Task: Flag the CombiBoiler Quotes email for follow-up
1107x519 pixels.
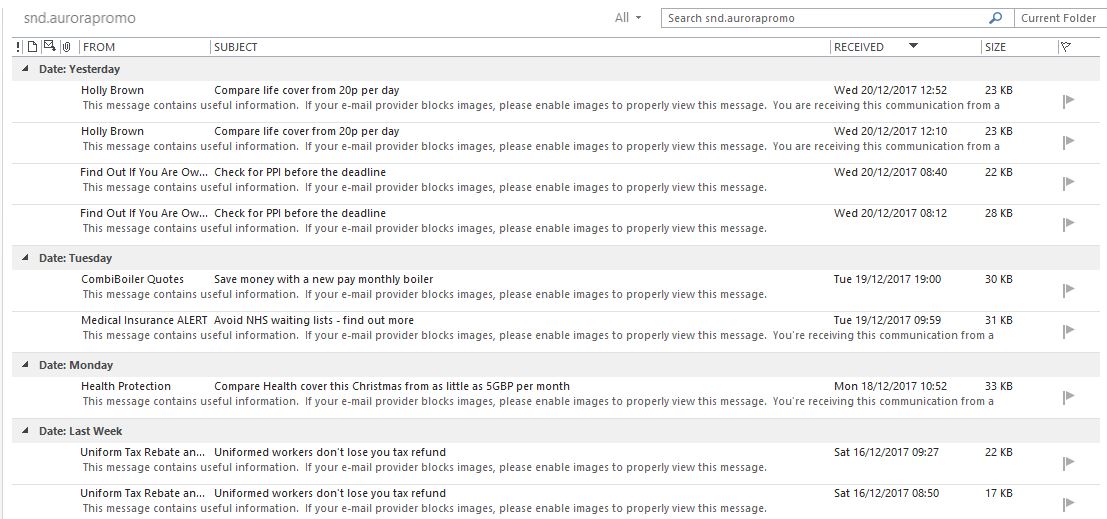Action: [x=1068, y=289]
